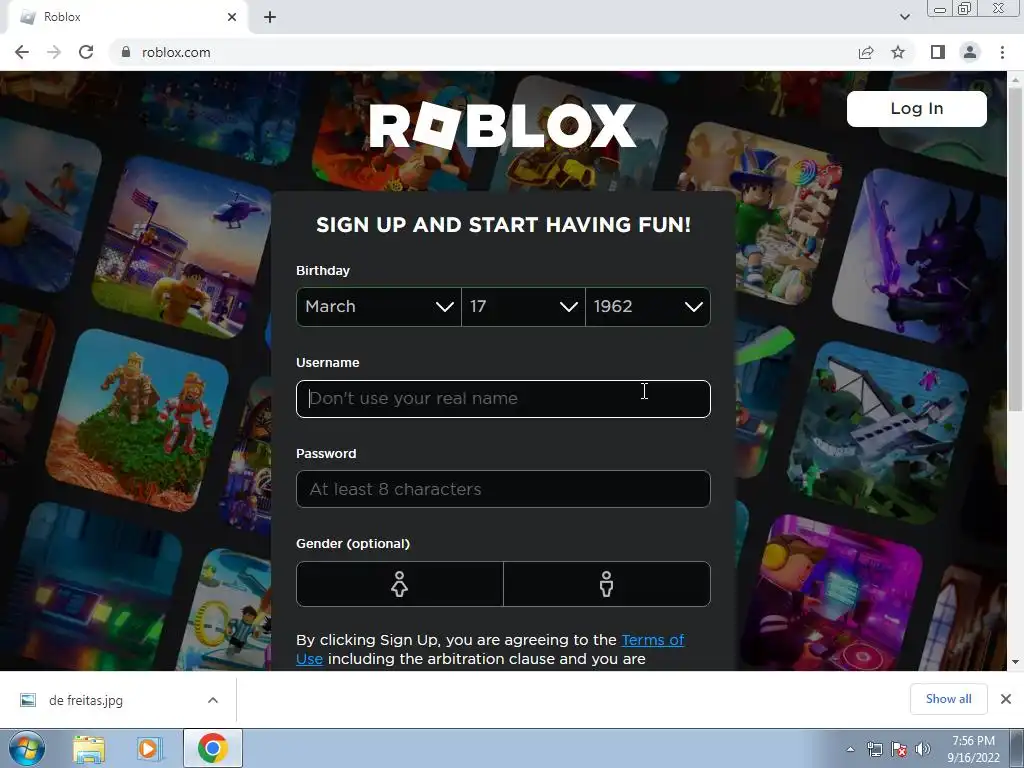Click the Chrome taskbar icon

[x=212, y=748]
